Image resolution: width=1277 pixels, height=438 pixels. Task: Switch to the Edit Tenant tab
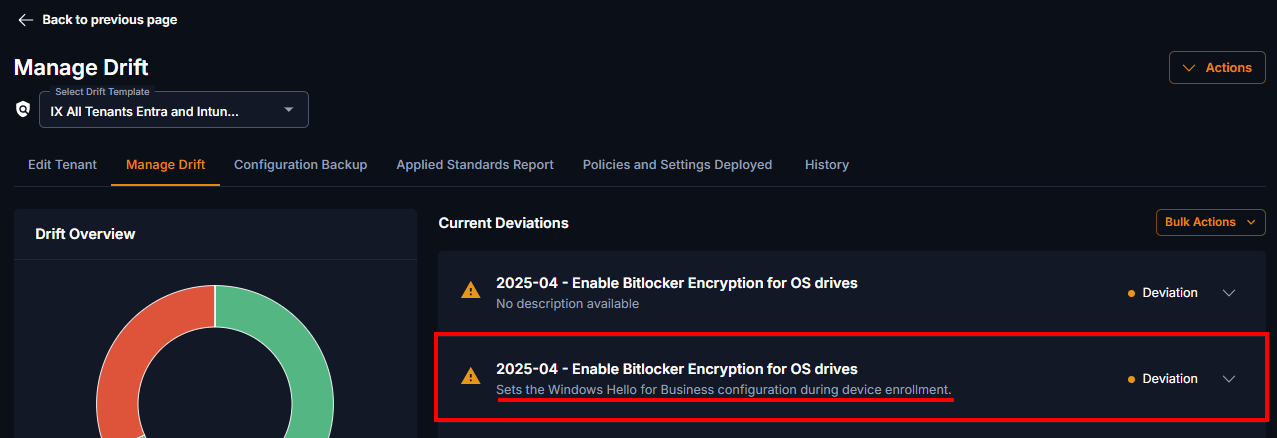[x=62, y=164]
